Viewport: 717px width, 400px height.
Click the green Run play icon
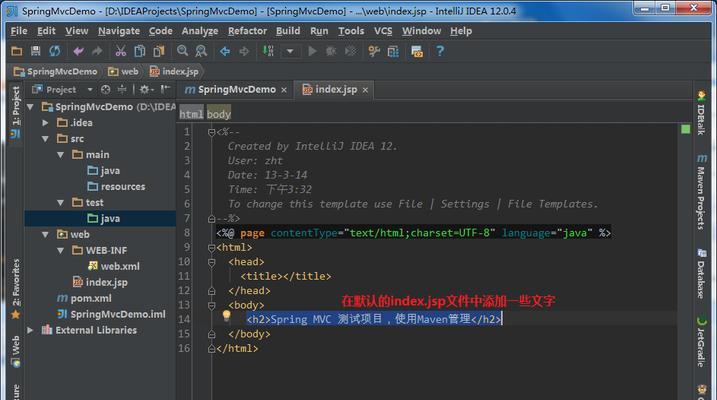pos(312,51)
